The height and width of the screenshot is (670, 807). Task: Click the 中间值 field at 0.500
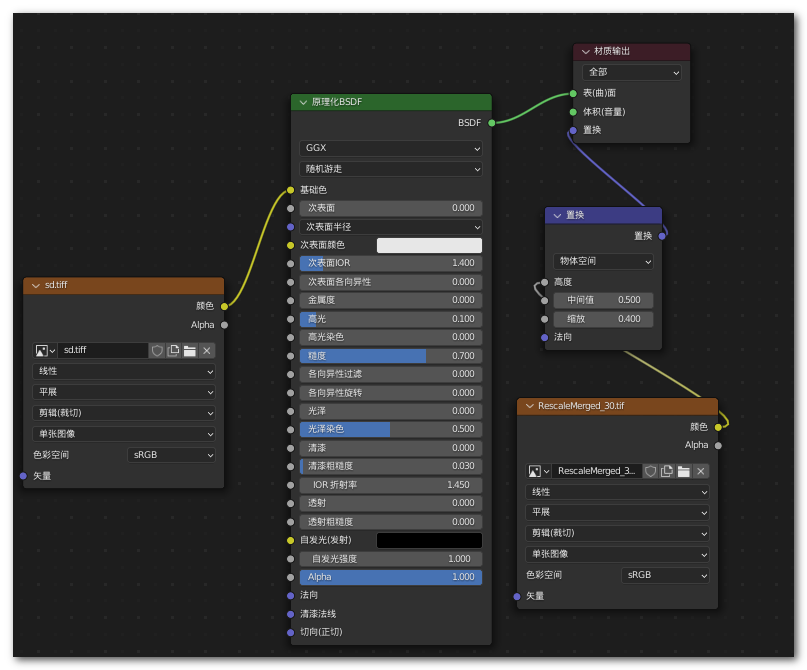[x=603, y=300]
